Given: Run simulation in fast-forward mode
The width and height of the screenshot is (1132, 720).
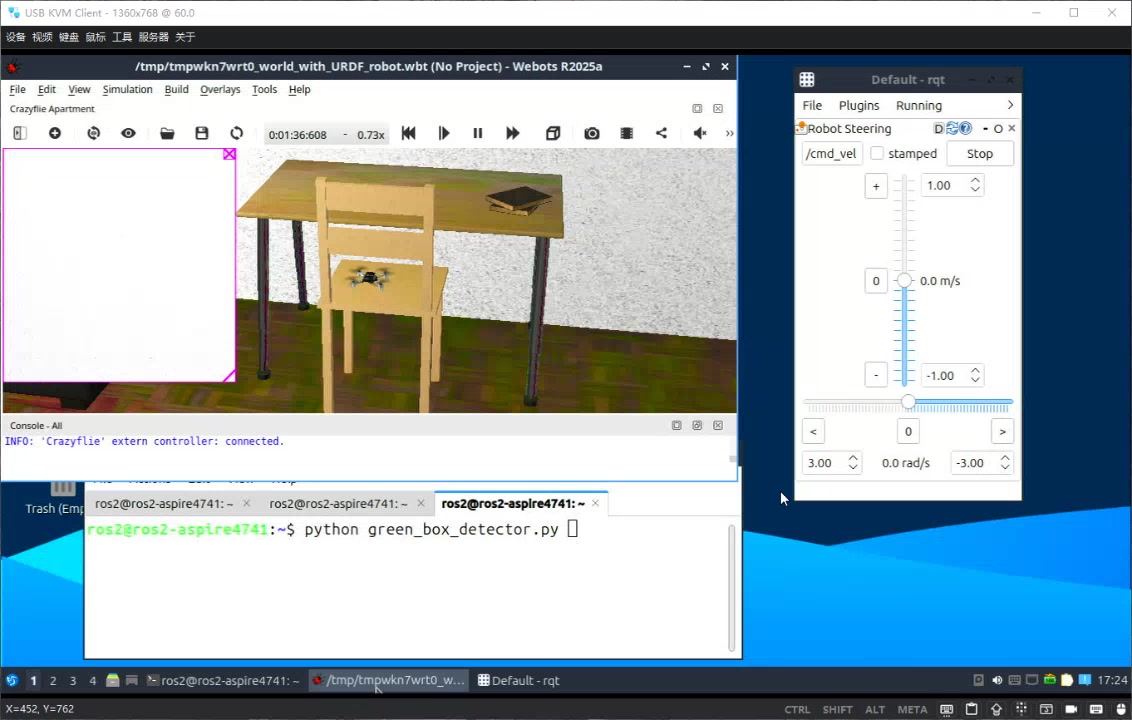Looking at the screenshot, I should click(513, 133).
